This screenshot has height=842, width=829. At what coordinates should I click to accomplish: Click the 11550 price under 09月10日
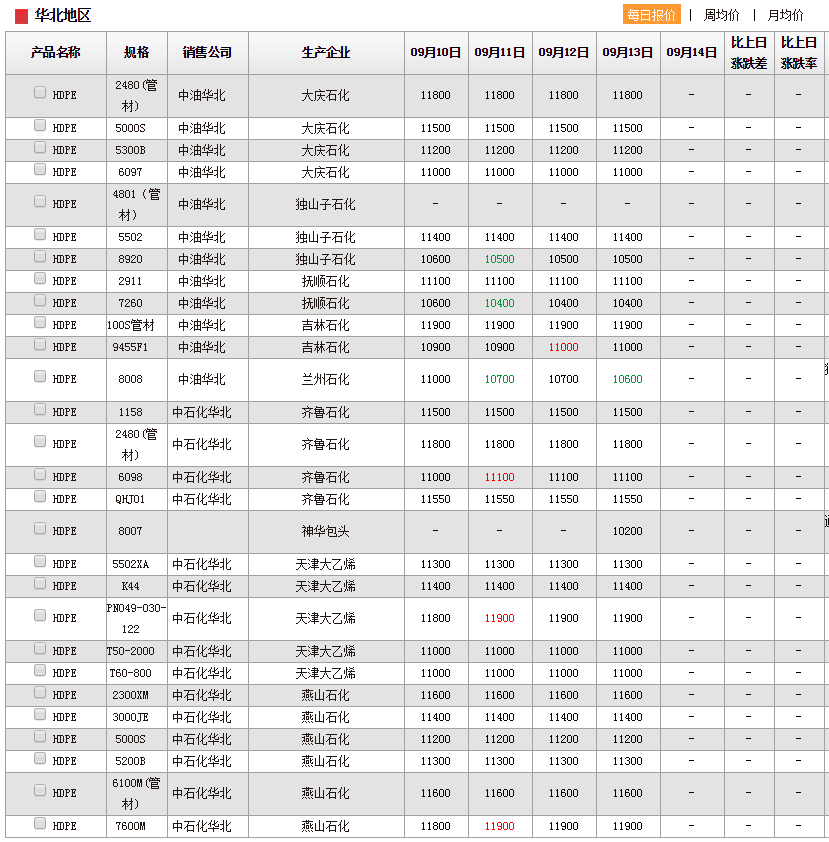435,499
